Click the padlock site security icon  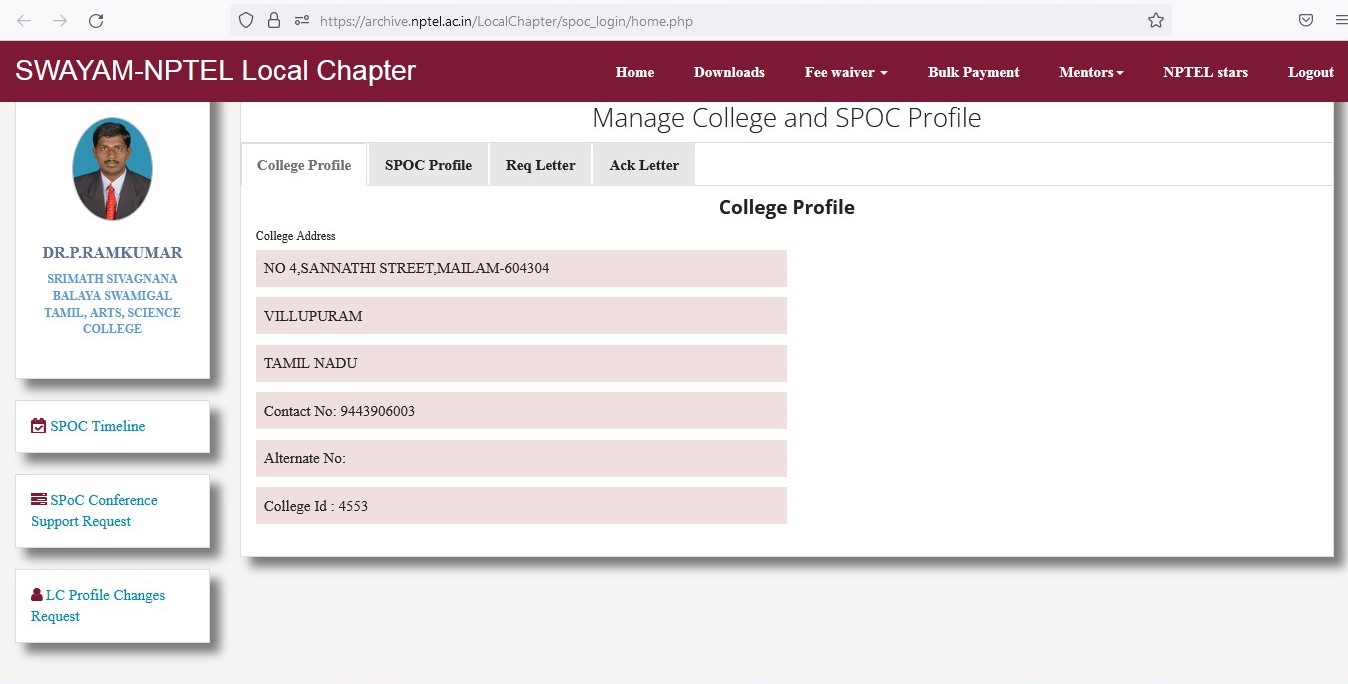pos(274,20)
